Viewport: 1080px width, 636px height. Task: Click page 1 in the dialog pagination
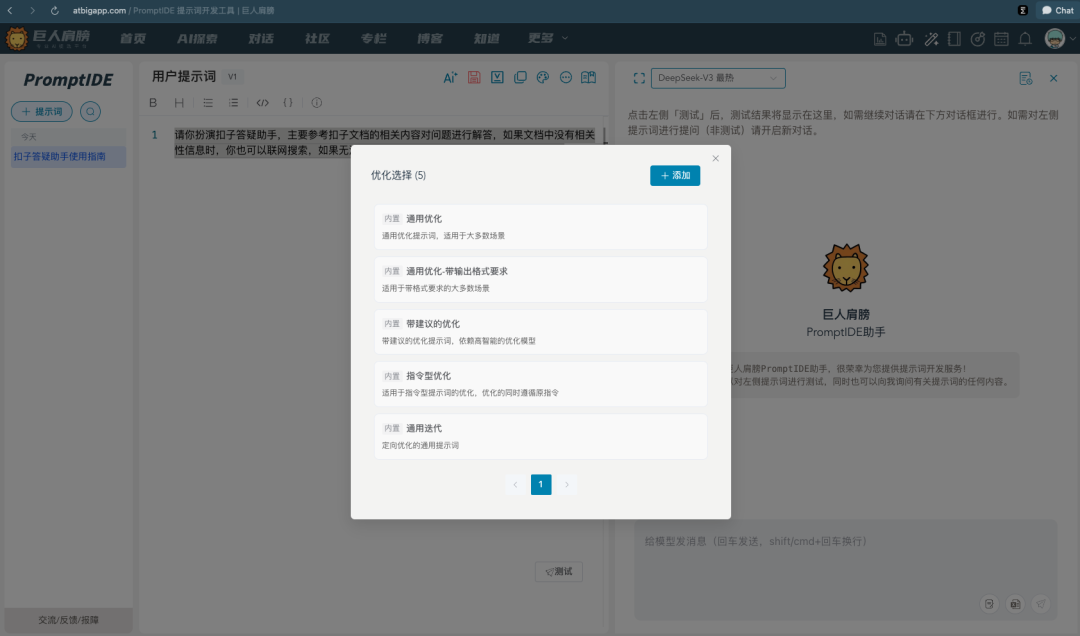(541, 485)
